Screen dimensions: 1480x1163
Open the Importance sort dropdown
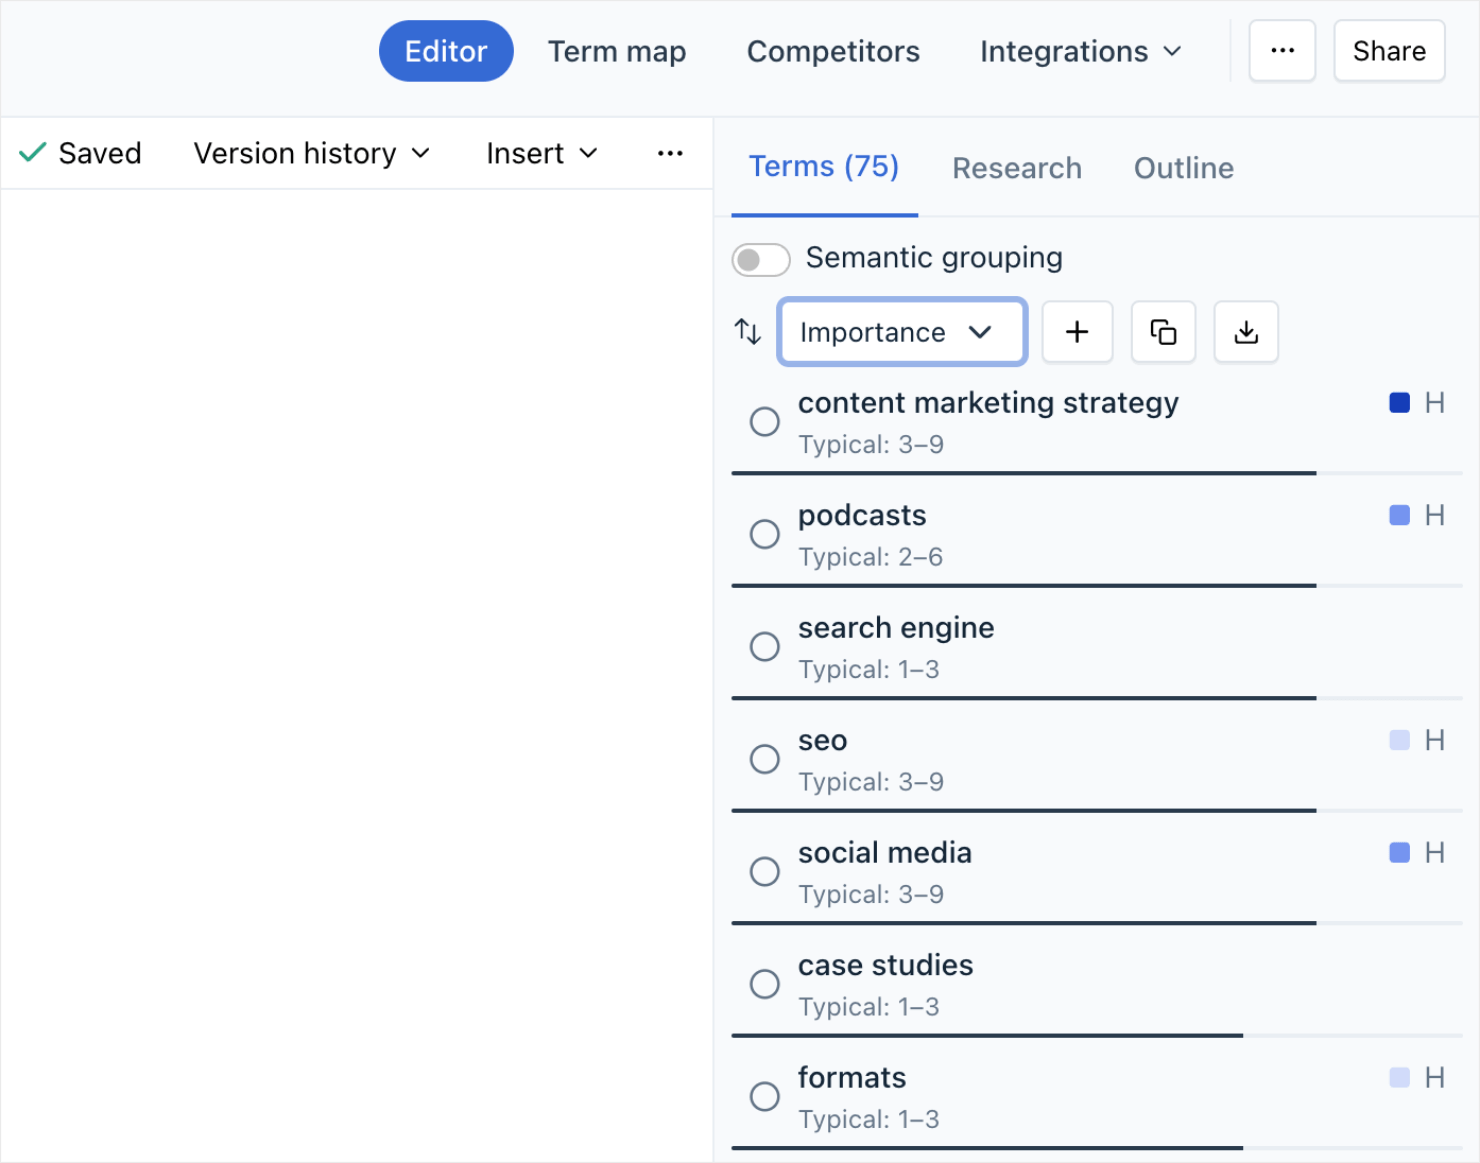pos(902,332)
